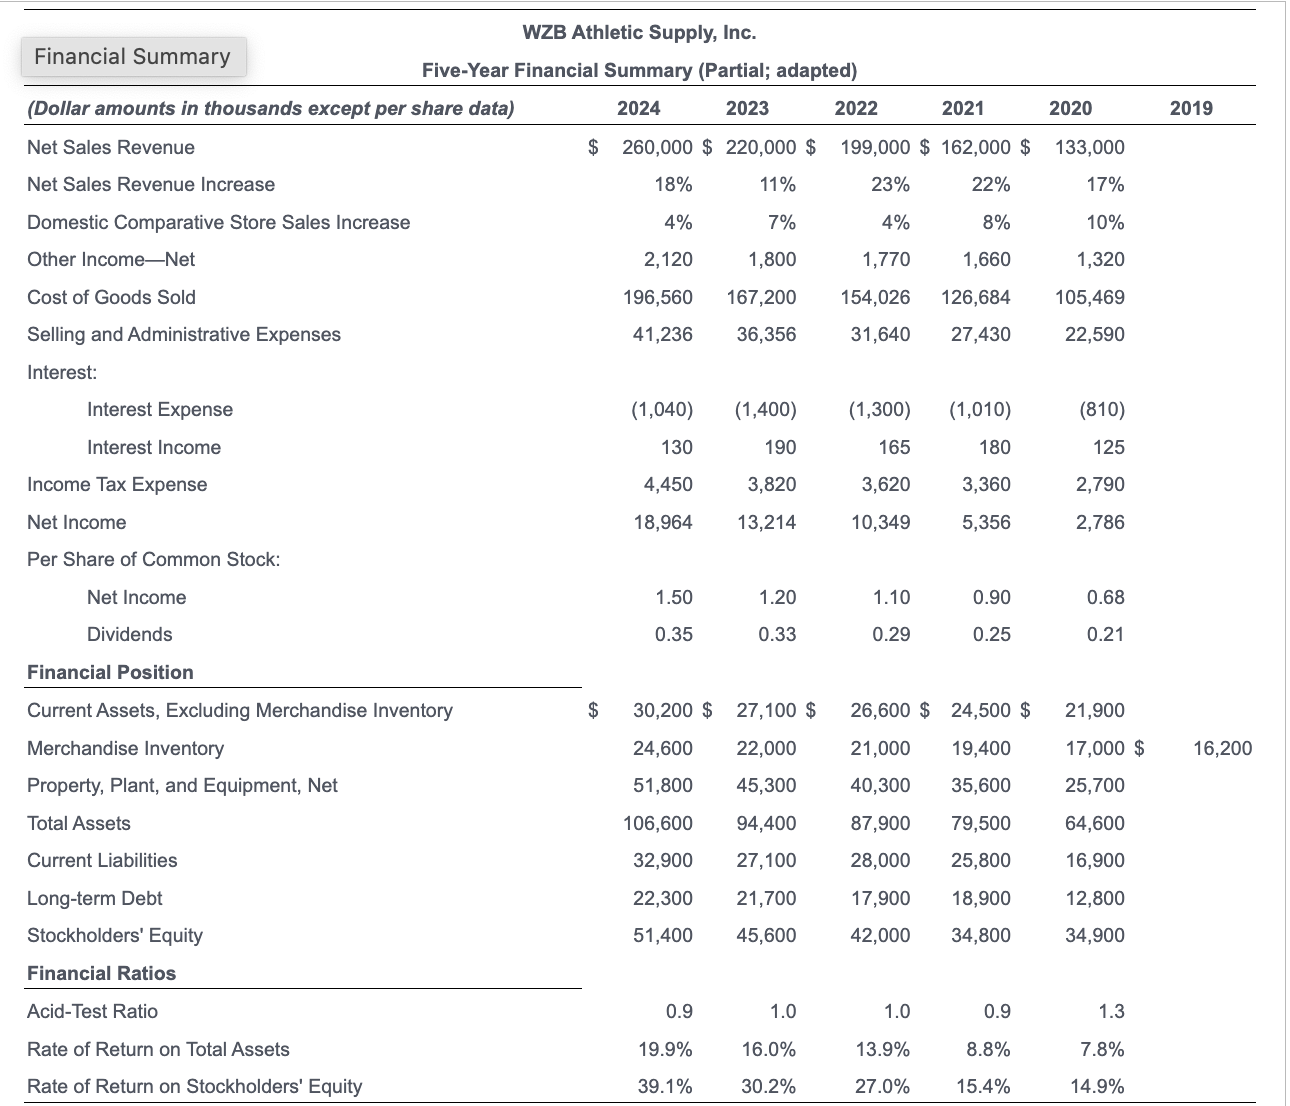Image resolution: width=1290 pixels, height=1106 pixels.
Task: Click Rate of Return on Total Assets label
Action: click(158, 1049)
